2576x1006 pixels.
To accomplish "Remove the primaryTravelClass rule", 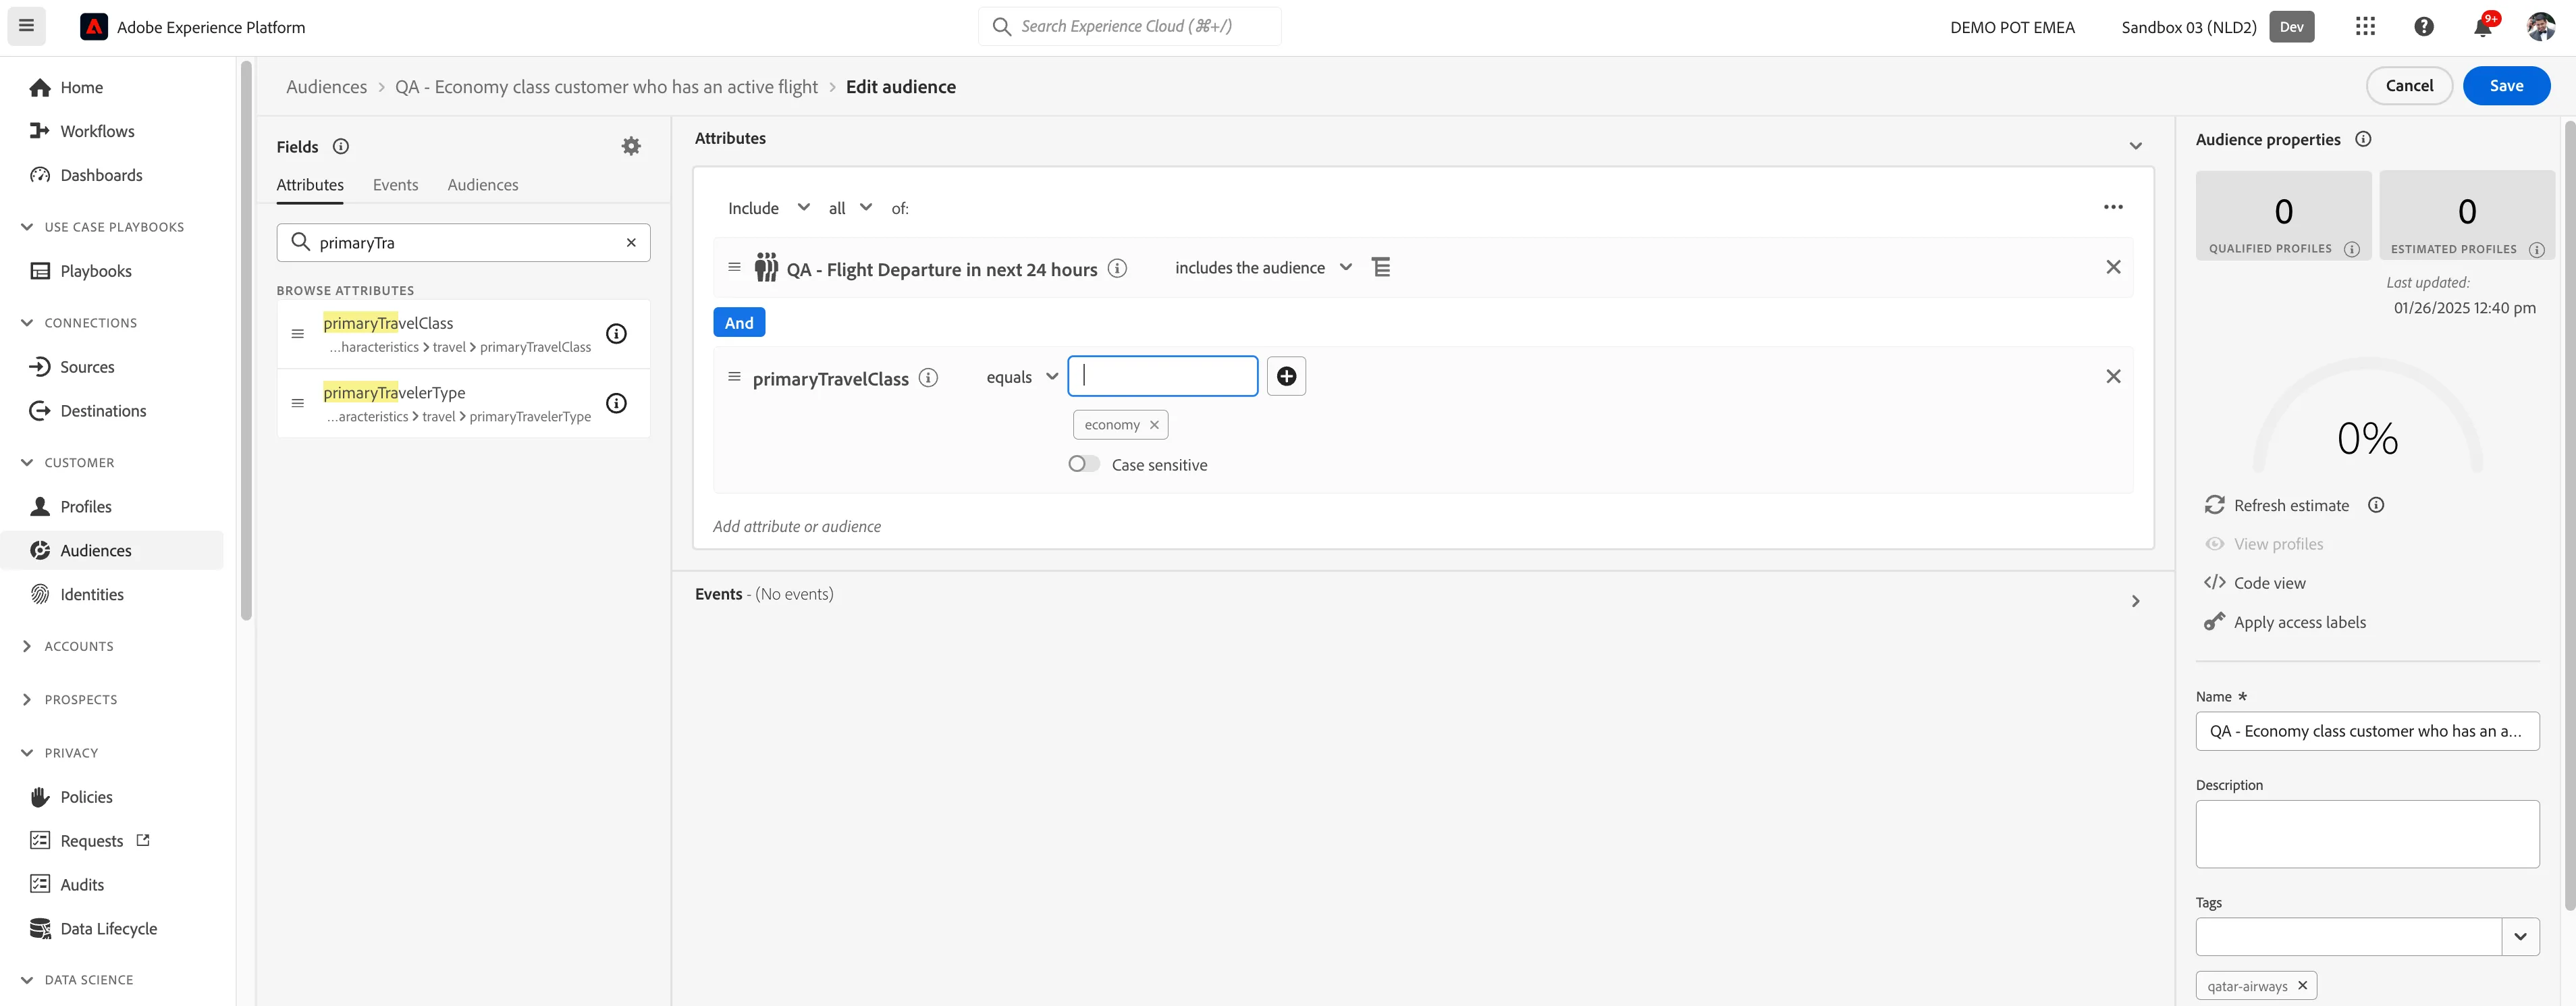I will pyautogui.click(x=2113, y=376).
